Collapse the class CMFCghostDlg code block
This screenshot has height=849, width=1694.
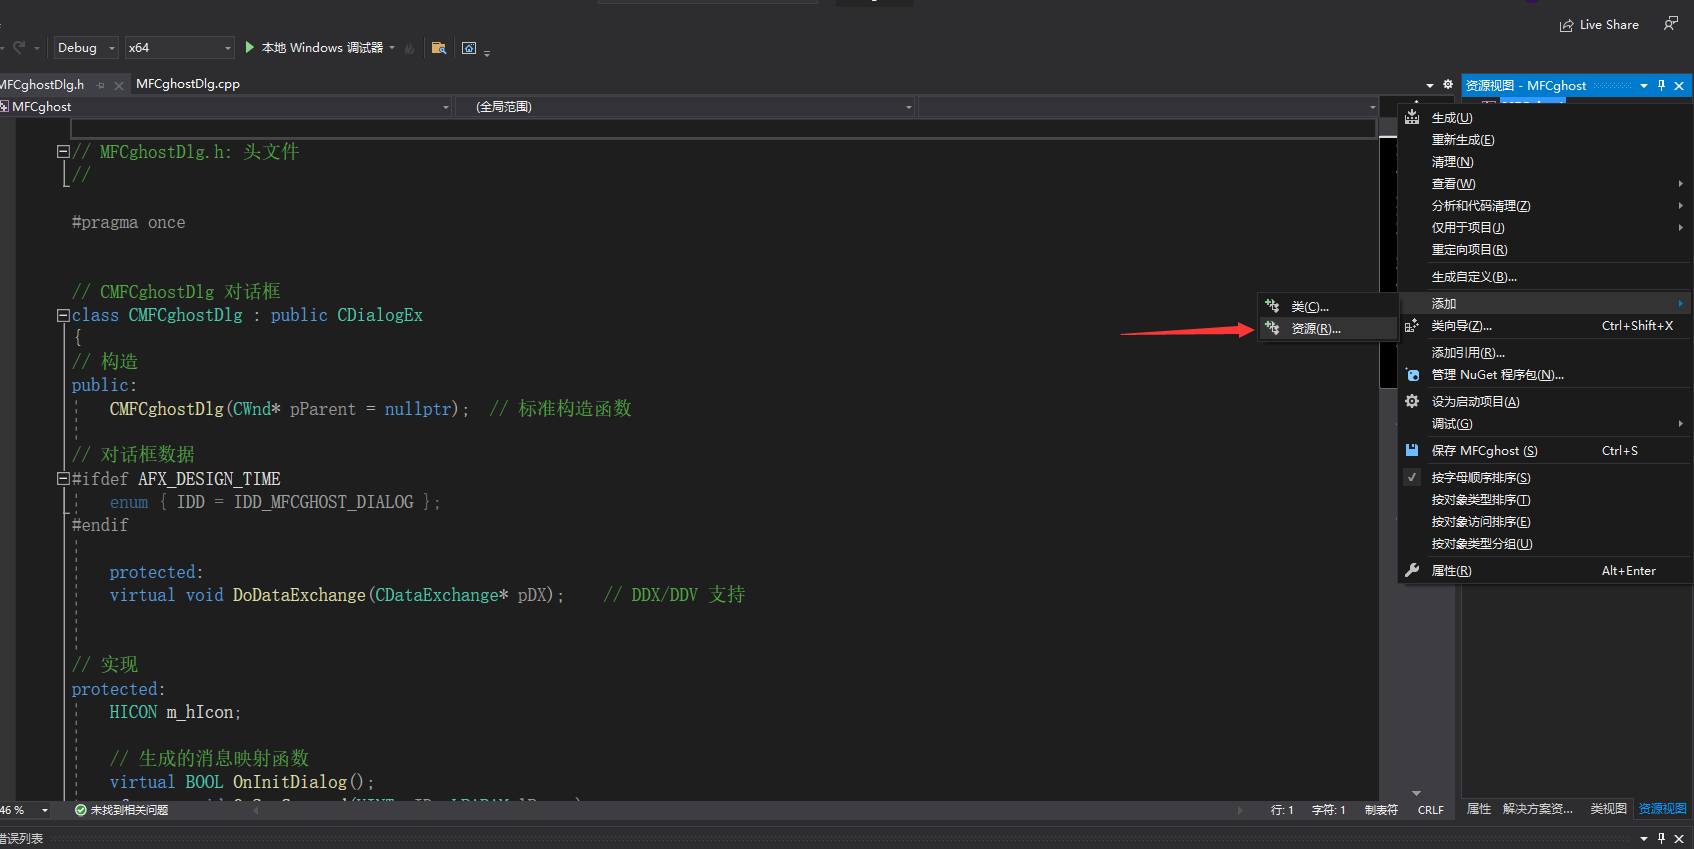[63, 315]
